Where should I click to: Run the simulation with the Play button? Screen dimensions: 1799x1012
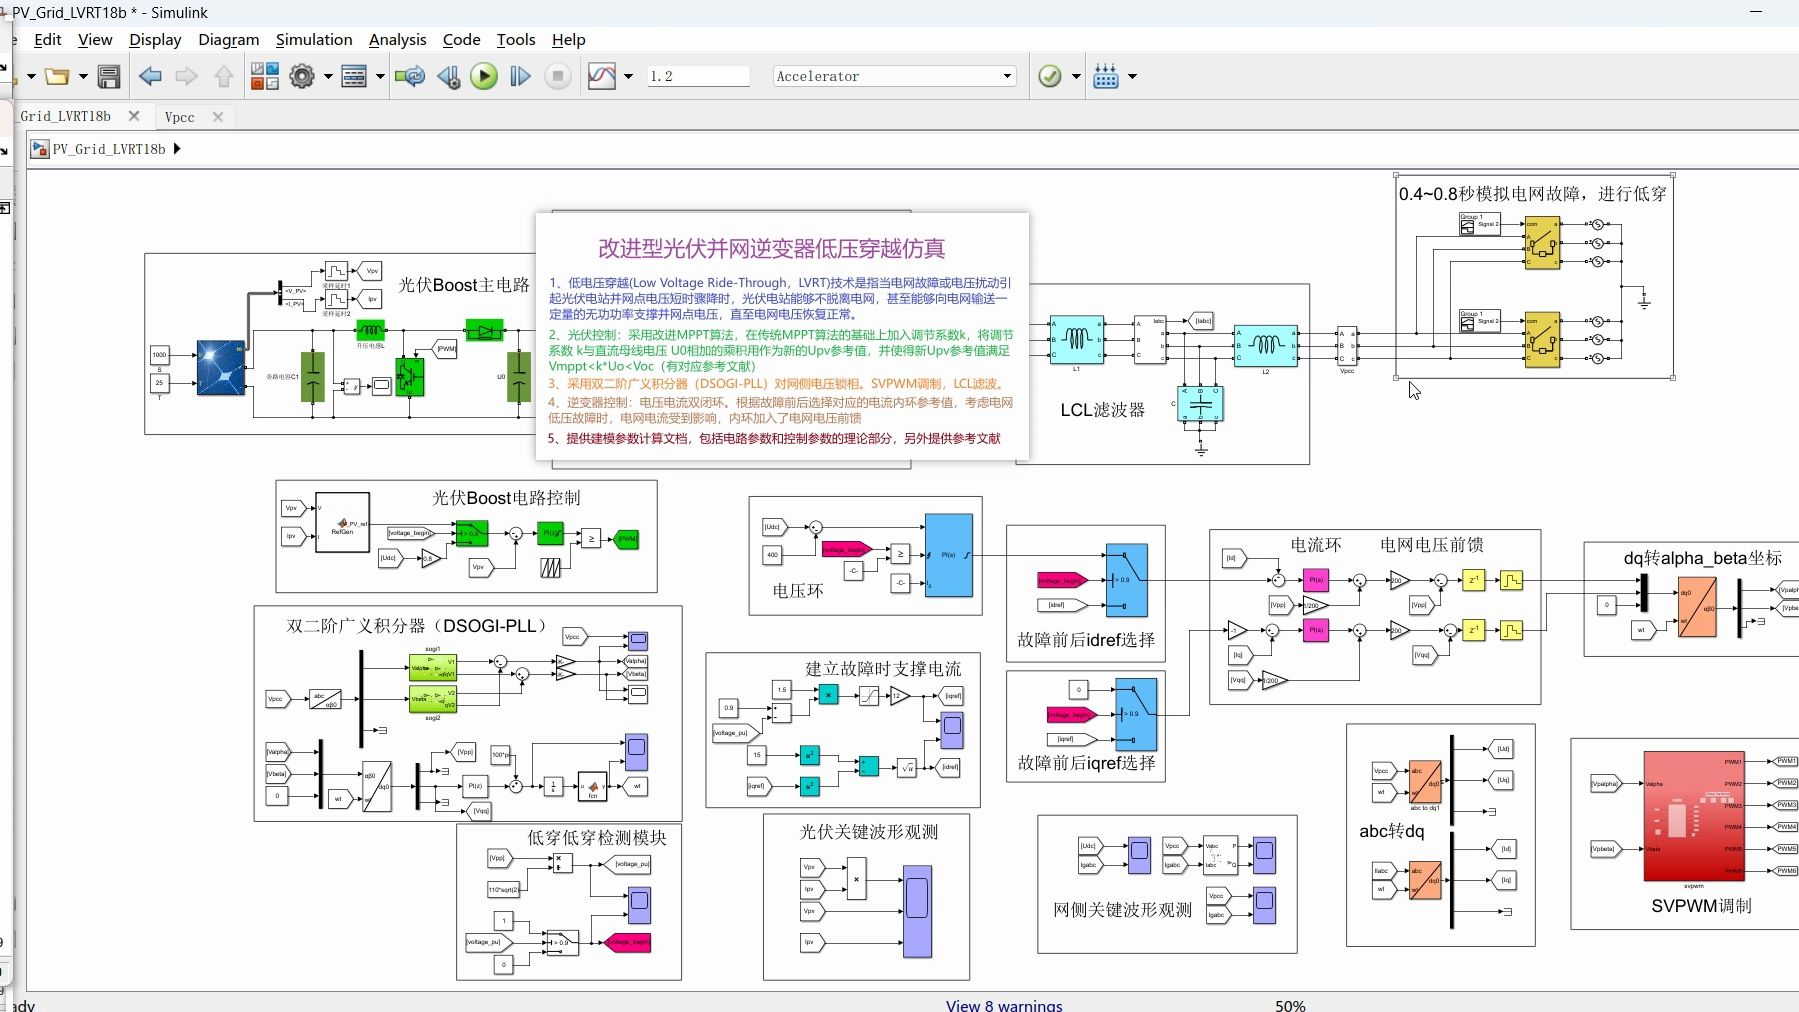tap(484, 76)
